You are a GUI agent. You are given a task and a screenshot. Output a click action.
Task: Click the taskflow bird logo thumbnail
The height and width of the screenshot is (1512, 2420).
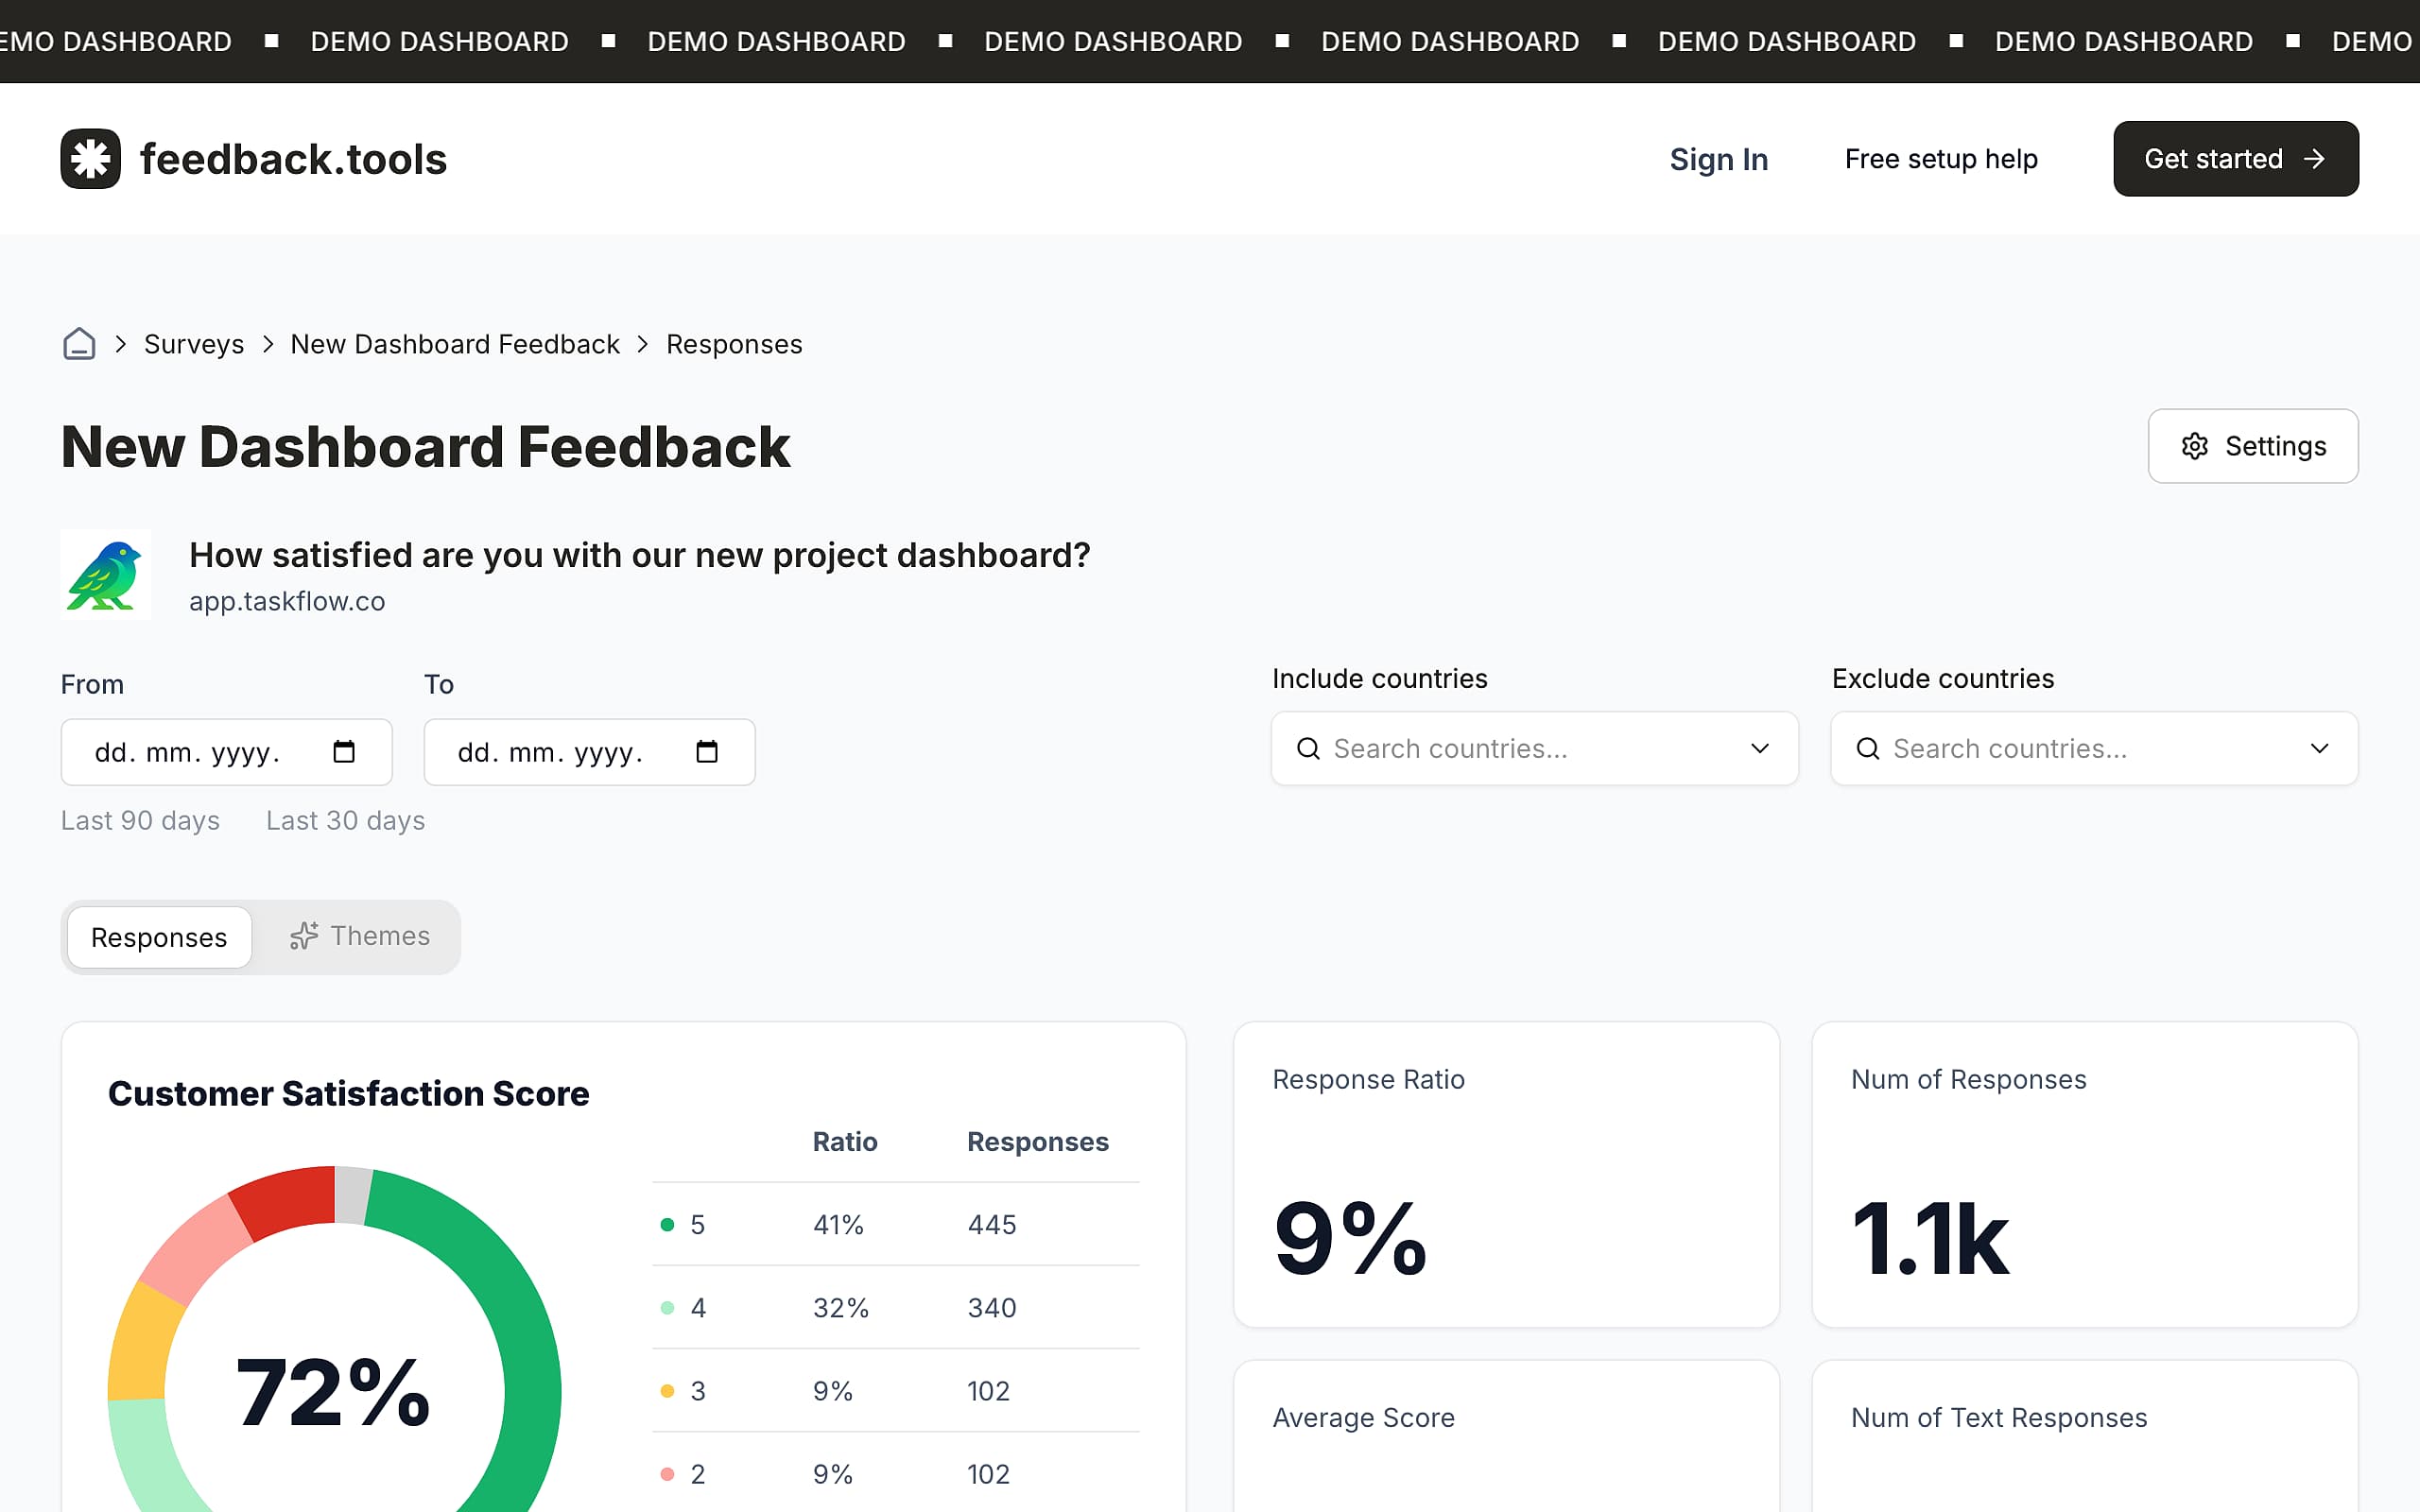point(106,575)
